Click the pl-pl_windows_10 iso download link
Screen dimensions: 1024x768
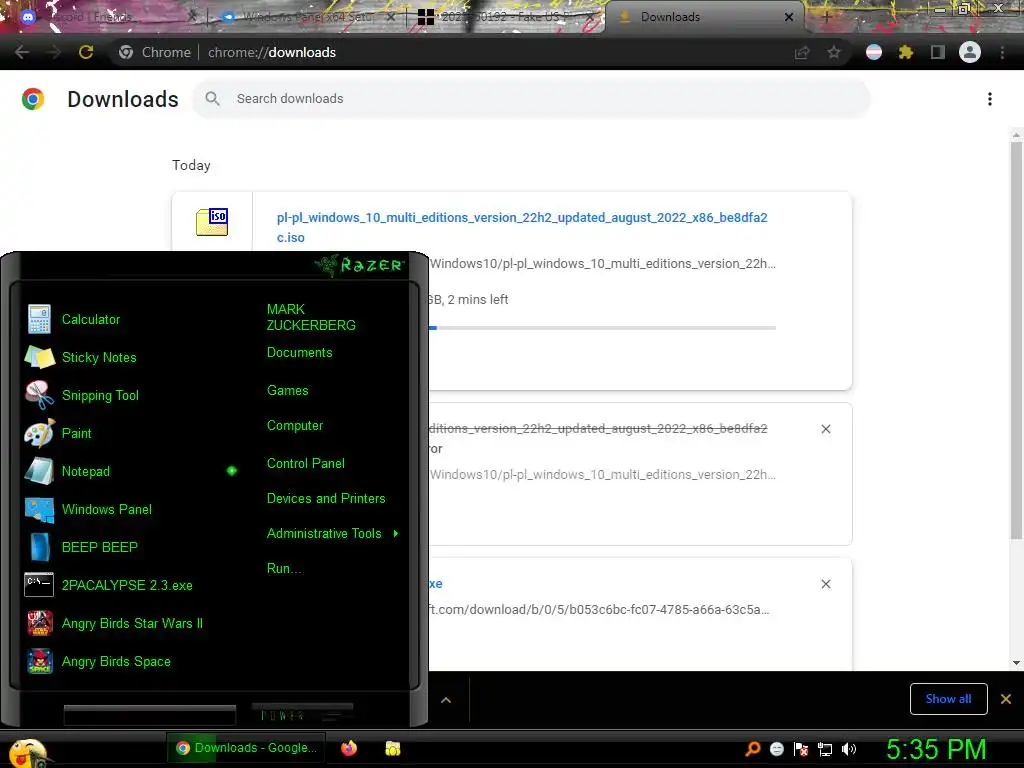[x=522, y=227]
